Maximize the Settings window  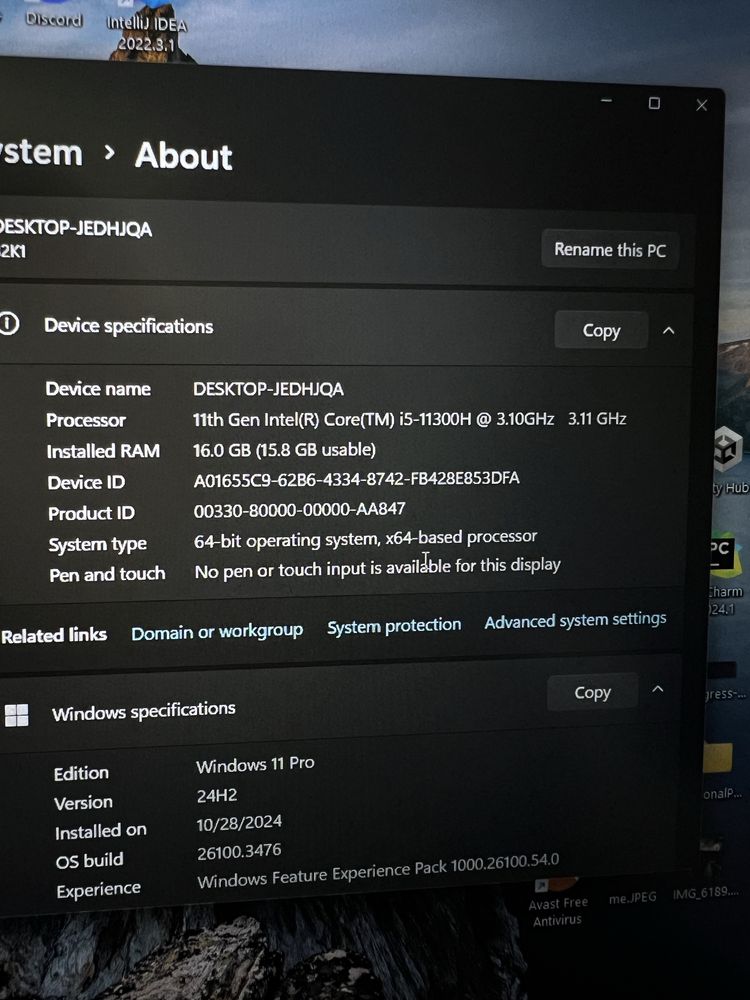(x=654, y=103)
